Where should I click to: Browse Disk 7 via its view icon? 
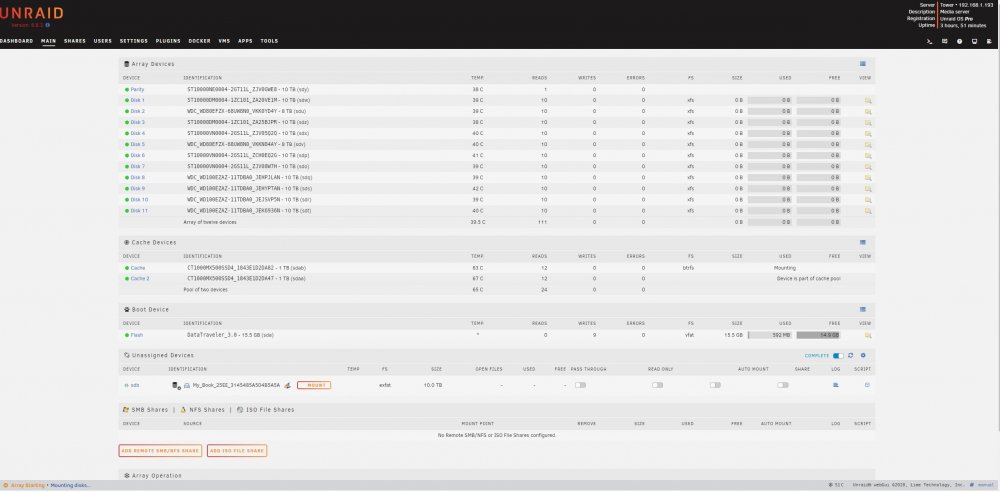867,166
